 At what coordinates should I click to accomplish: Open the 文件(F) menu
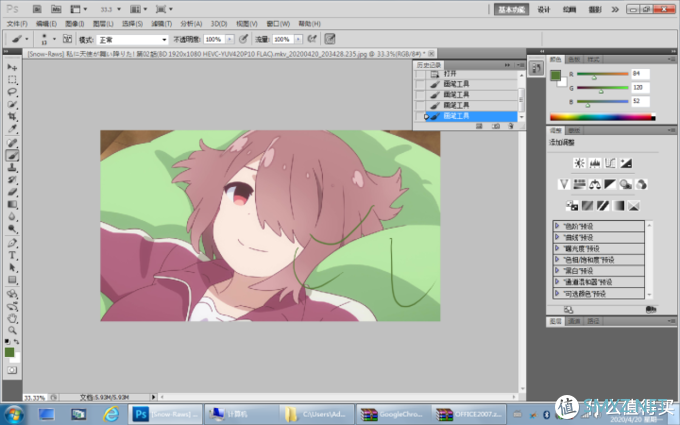point(17,23)
